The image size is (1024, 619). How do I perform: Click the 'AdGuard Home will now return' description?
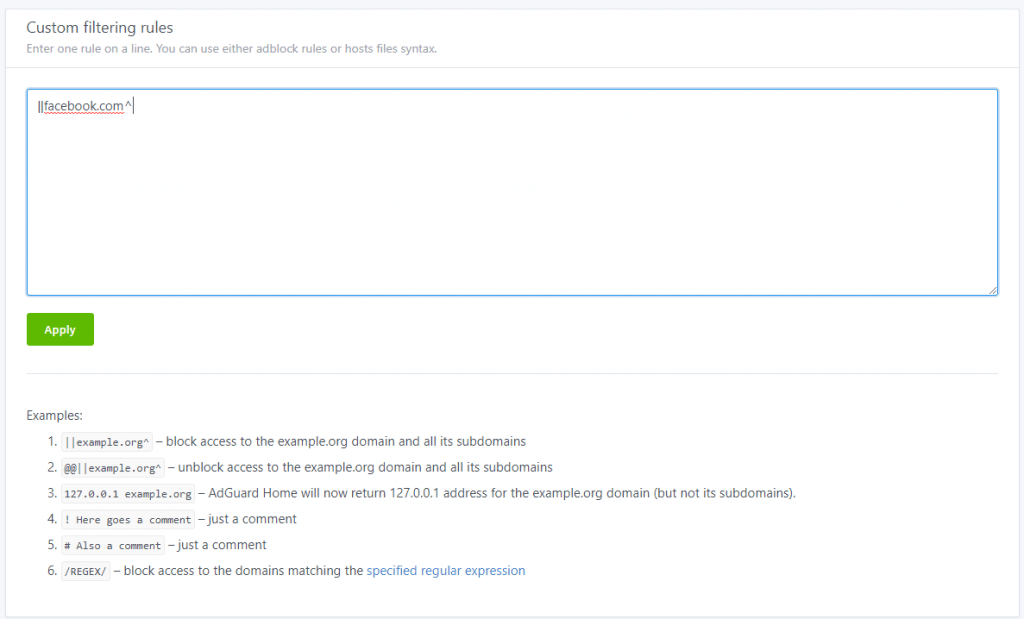(x=502, y=493)
